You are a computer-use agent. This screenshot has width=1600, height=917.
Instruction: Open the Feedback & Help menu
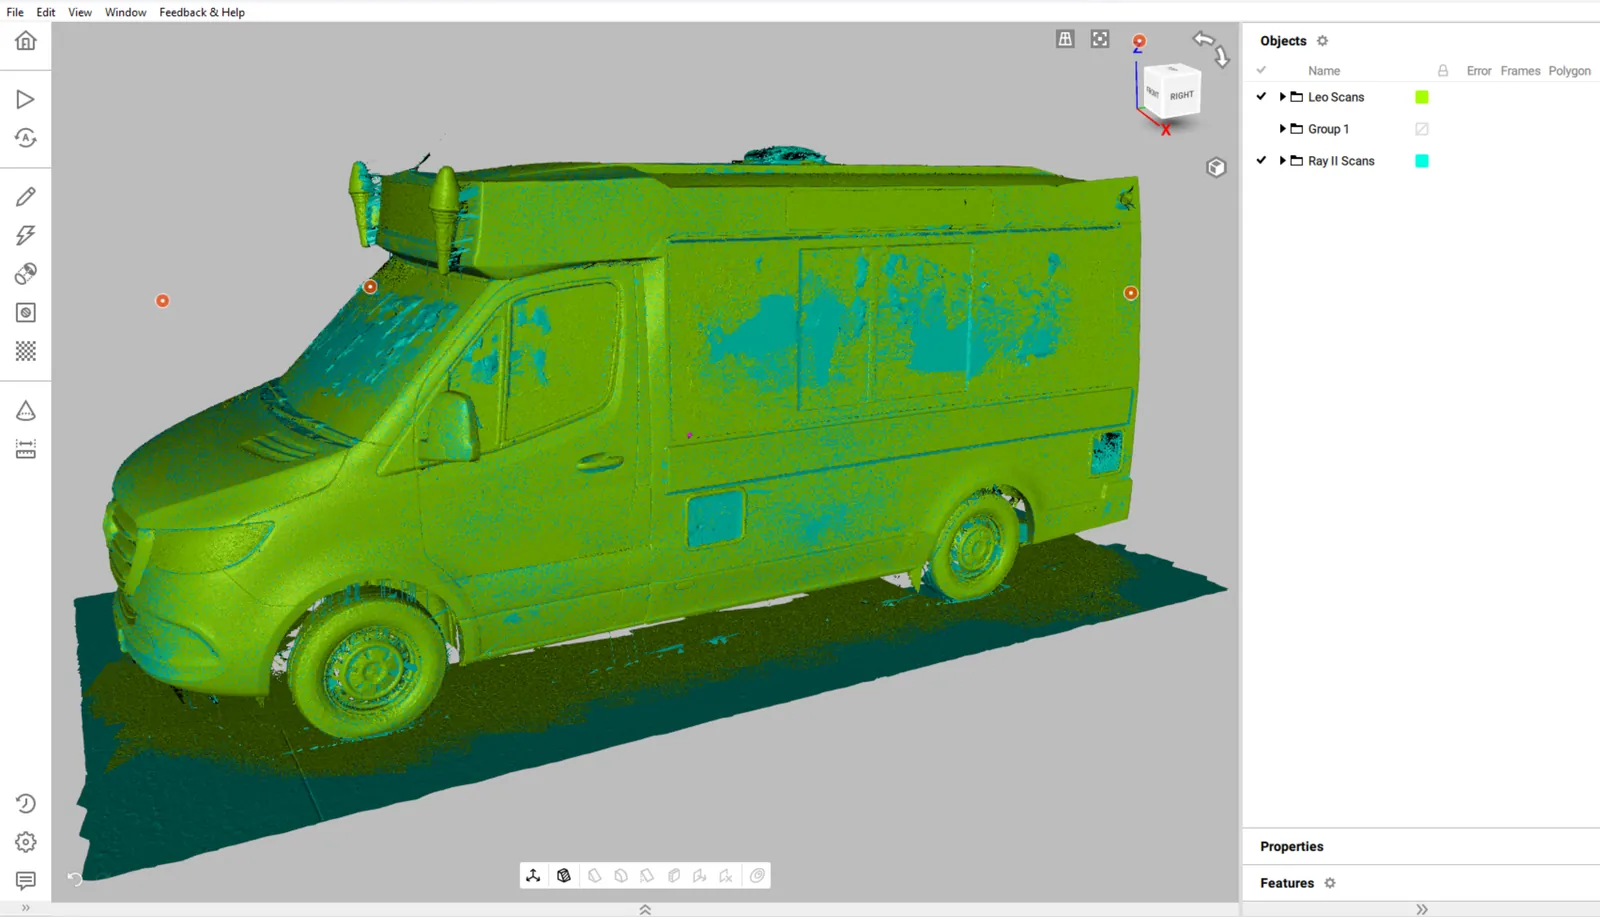202,12
